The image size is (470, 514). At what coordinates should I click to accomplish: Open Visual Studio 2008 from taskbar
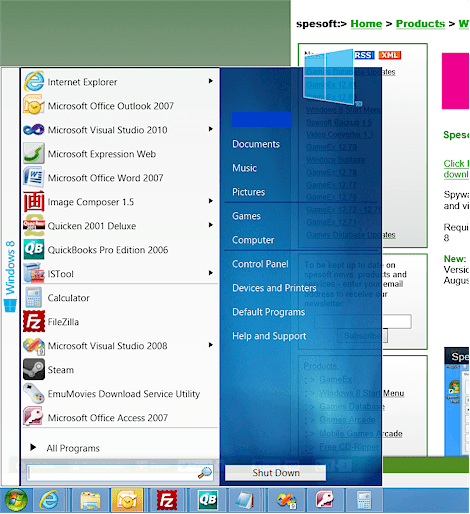[286, 501]
